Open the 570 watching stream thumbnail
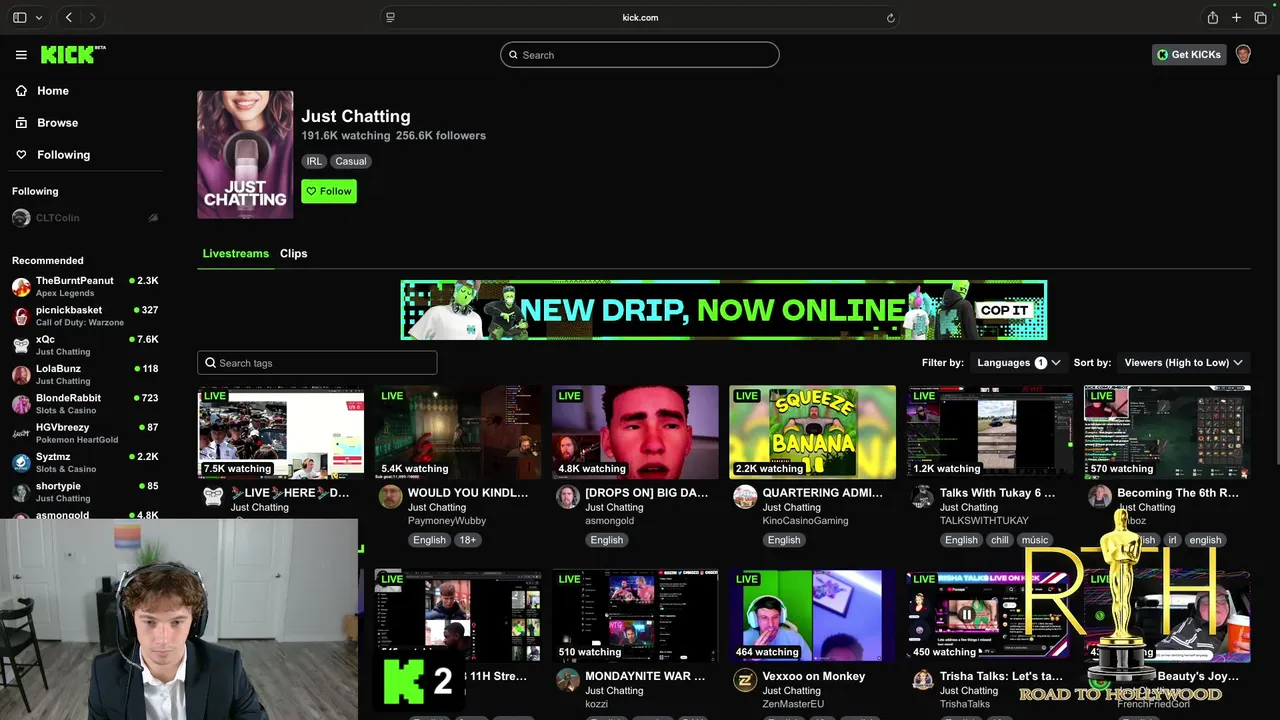This screenshot has height=720, width=1280. (1167, 432)
